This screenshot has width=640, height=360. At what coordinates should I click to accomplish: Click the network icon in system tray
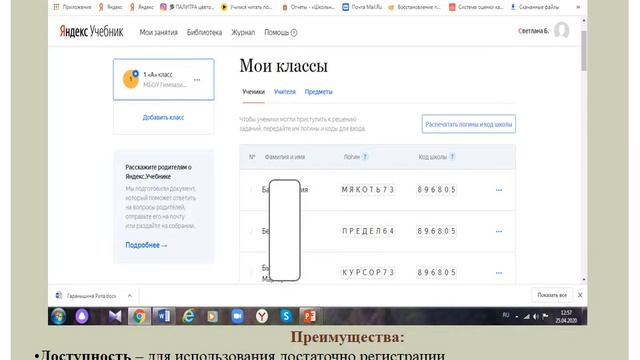tap(527, 316)
